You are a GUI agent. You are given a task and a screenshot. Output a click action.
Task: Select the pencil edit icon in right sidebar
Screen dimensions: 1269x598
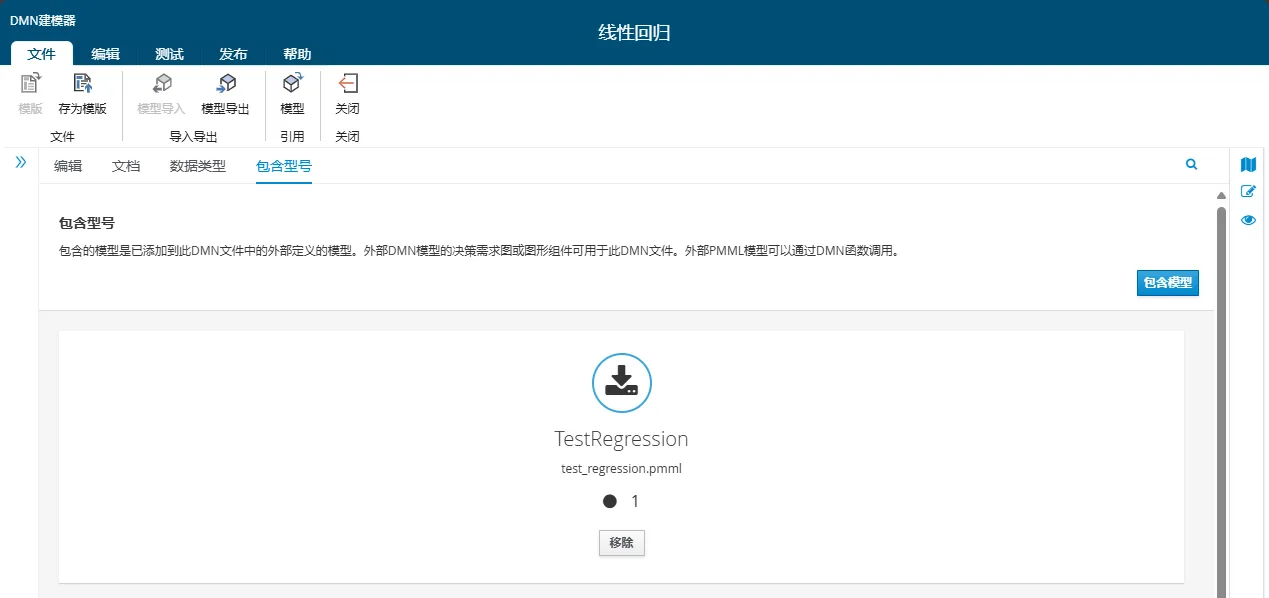coord(1247,192)
